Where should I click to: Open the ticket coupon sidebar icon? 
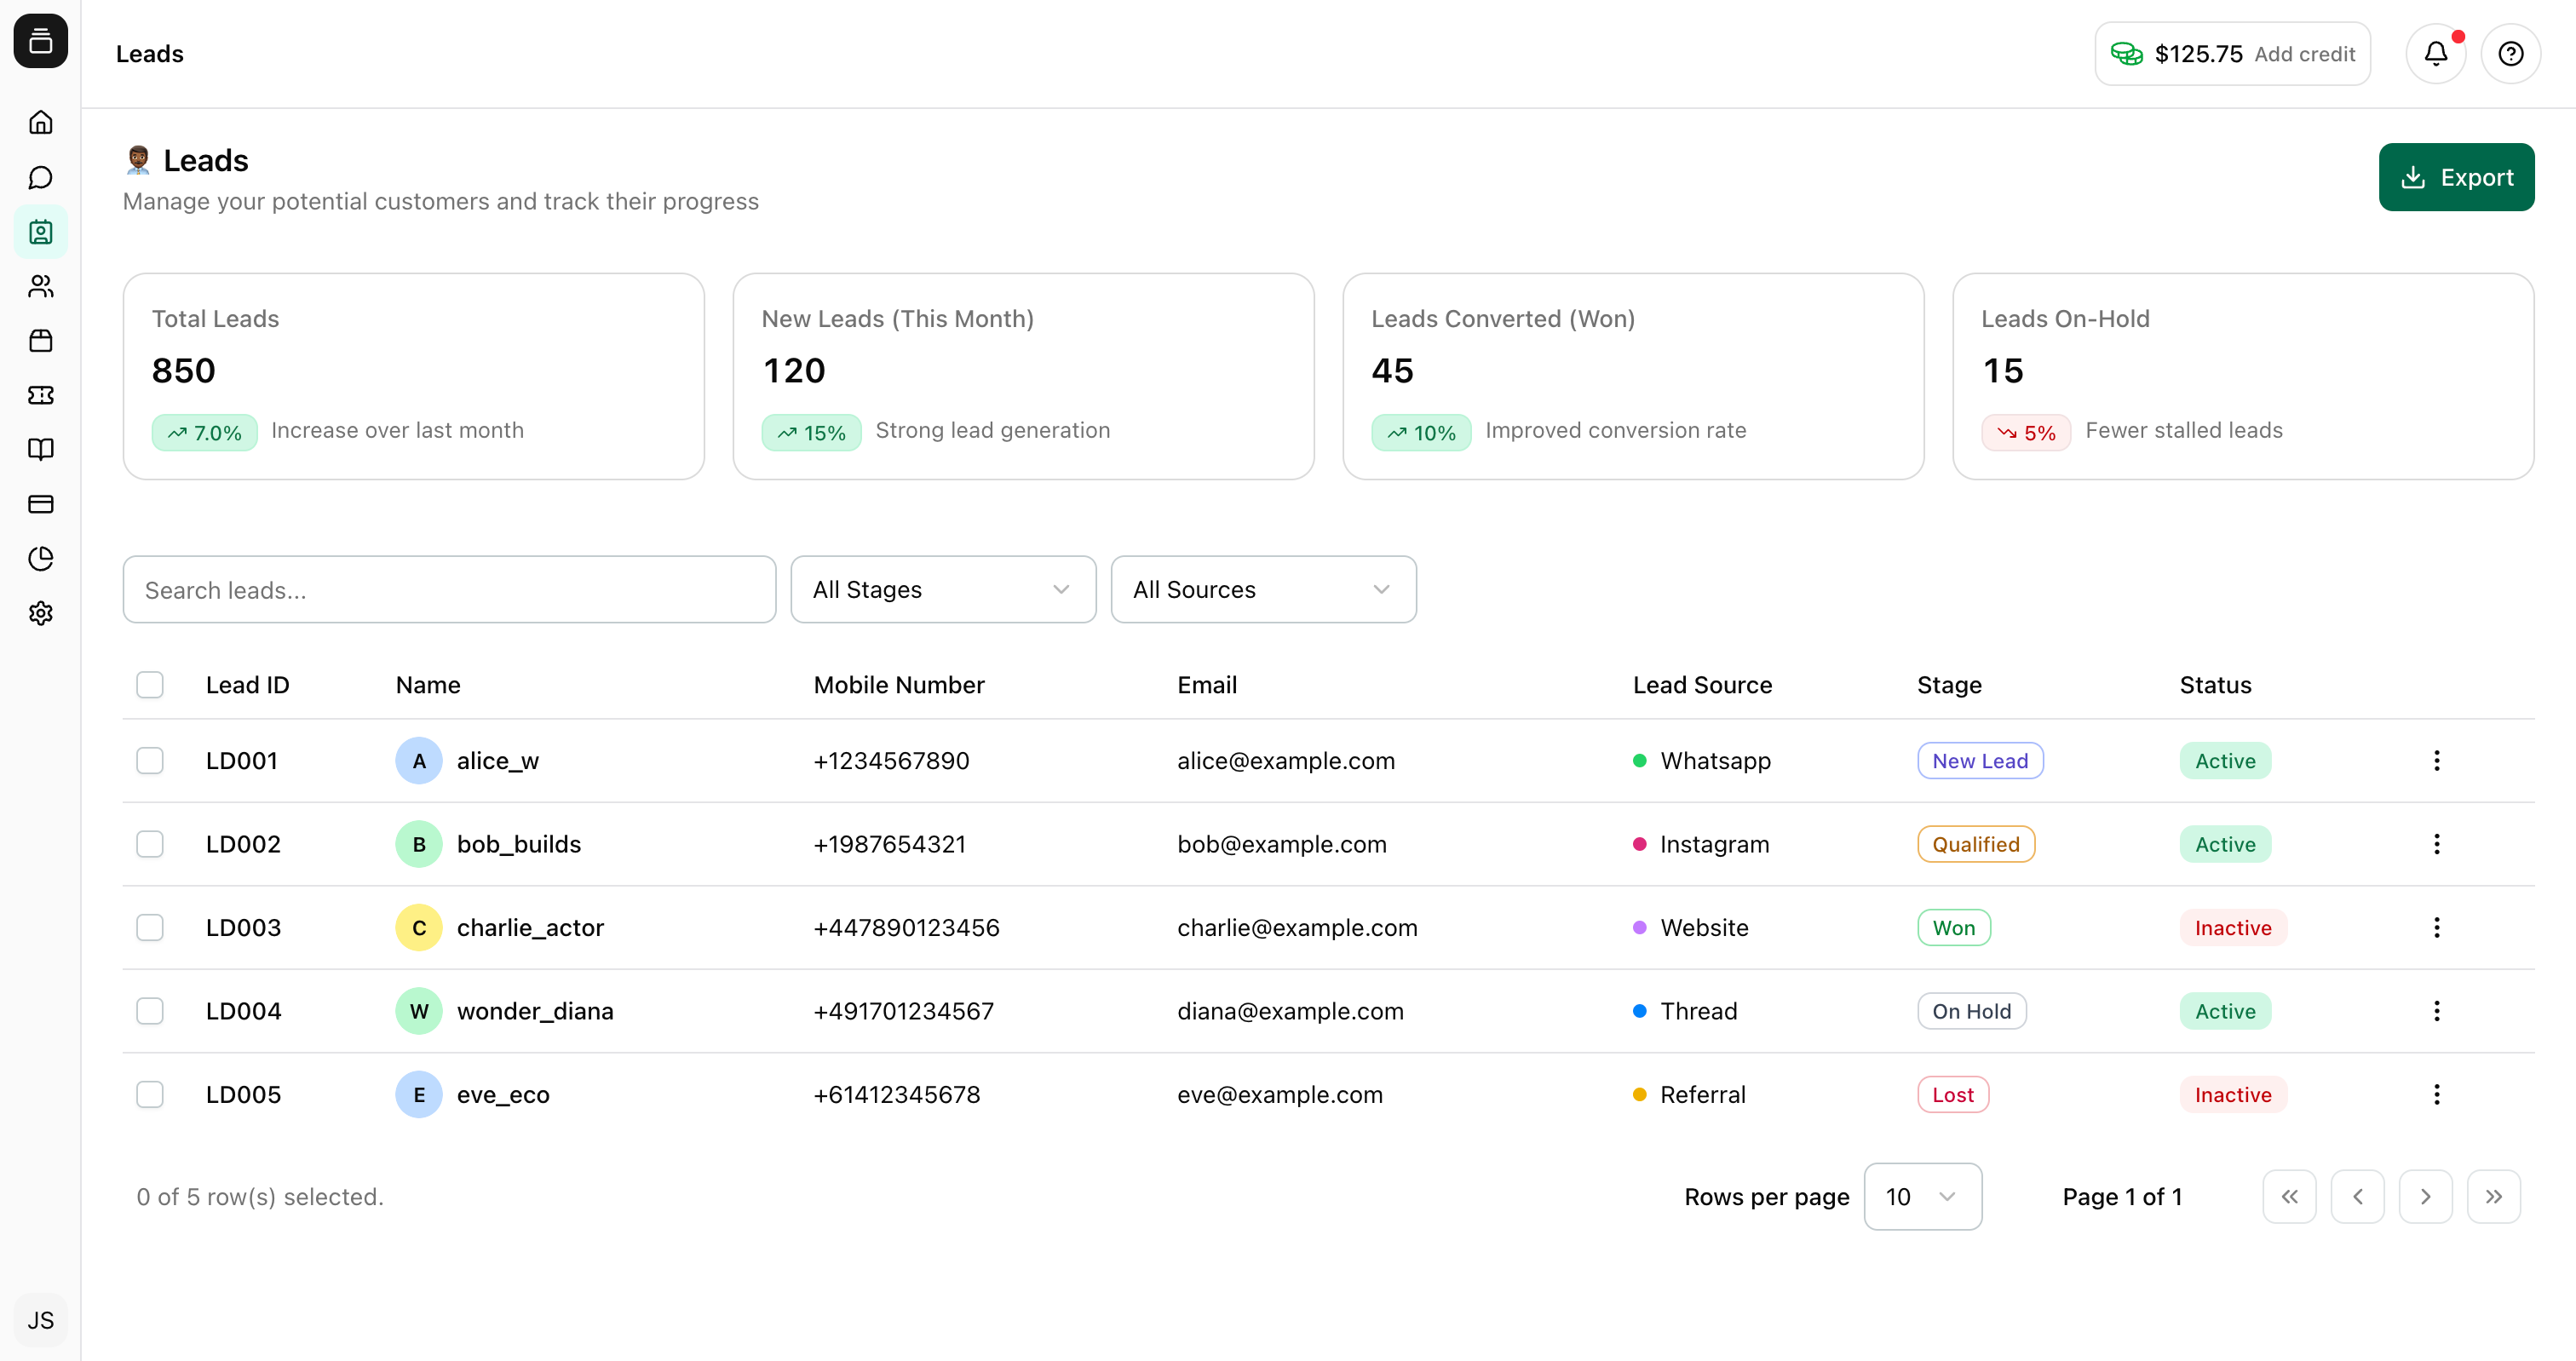41,395
